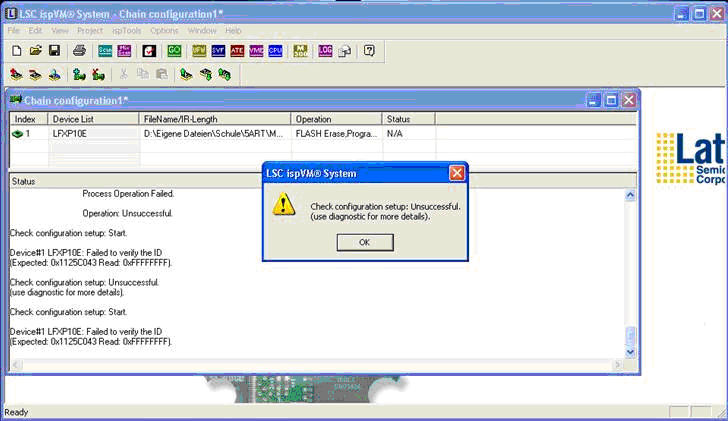Click the chip with red stripe icon
728x421 pixels.
click(35, 74)
